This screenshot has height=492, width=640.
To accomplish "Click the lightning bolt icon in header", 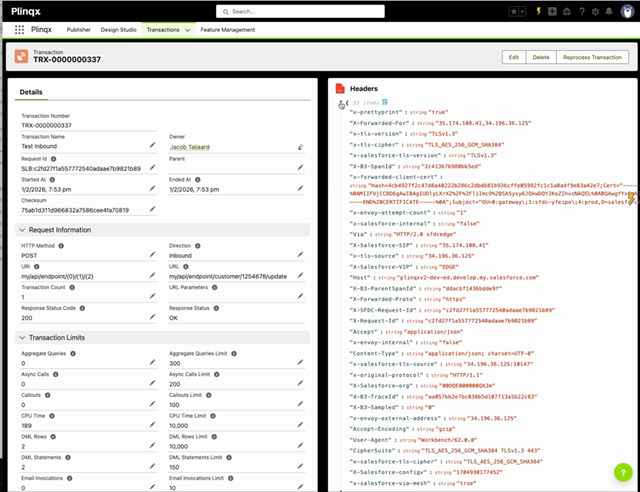I will tap(538, 11).
